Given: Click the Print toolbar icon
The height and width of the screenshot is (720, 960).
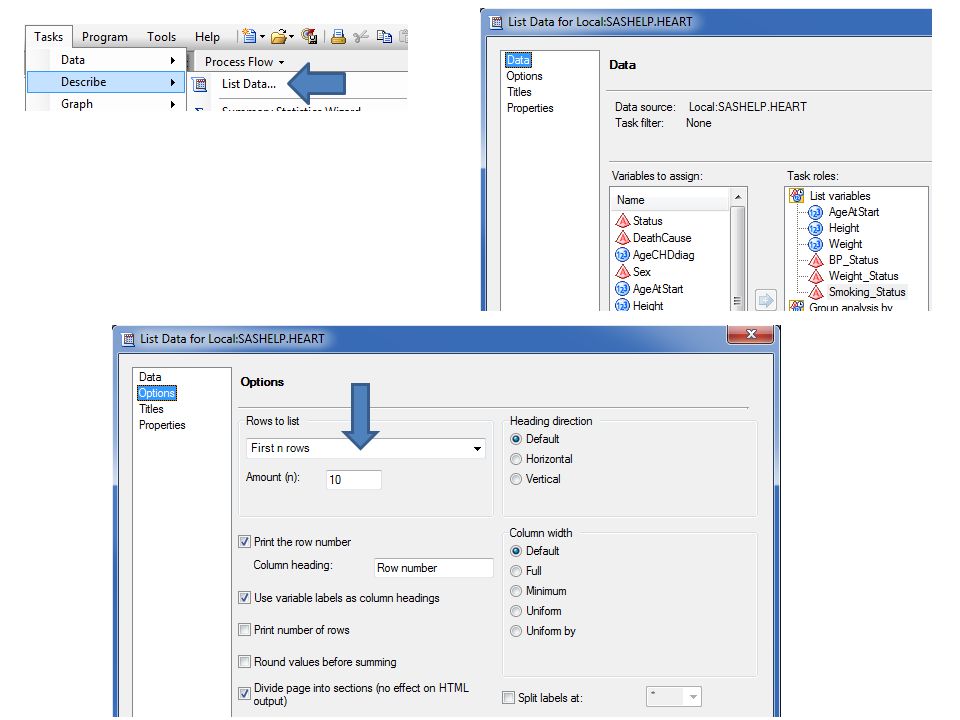Looking at the screenshot, I should click(x=338, y=37).
